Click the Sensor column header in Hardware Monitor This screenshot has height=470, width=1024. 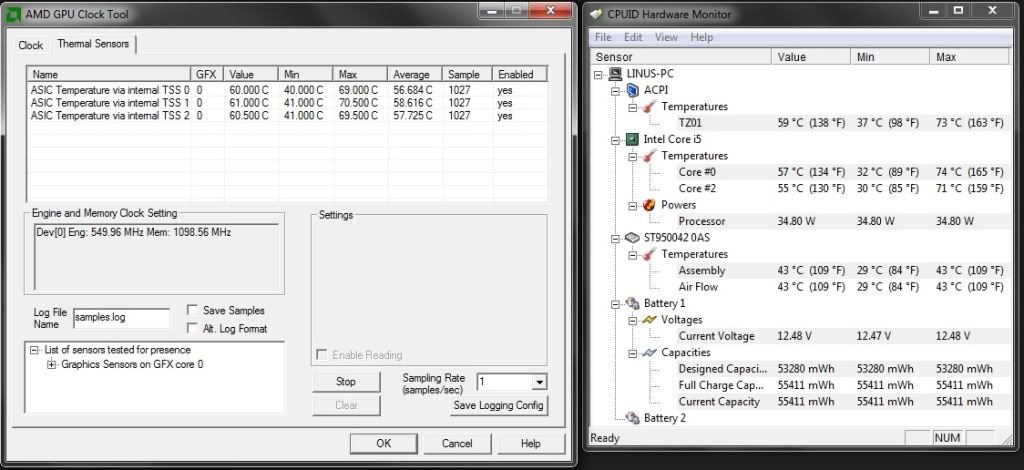(x=680, y=57)
